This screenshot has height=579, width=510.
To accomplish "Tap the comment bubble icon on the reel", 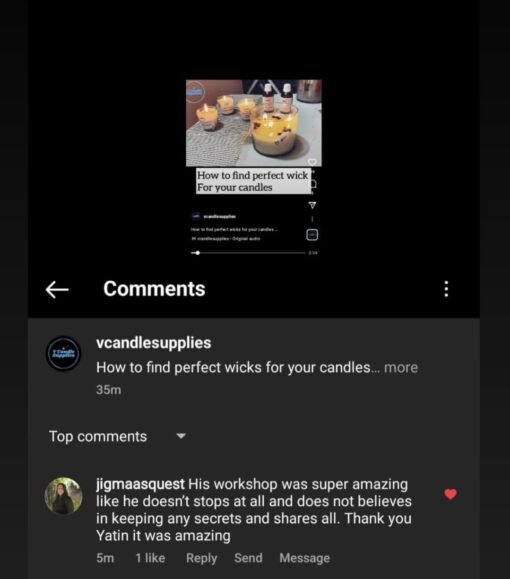I will (313, 184).
